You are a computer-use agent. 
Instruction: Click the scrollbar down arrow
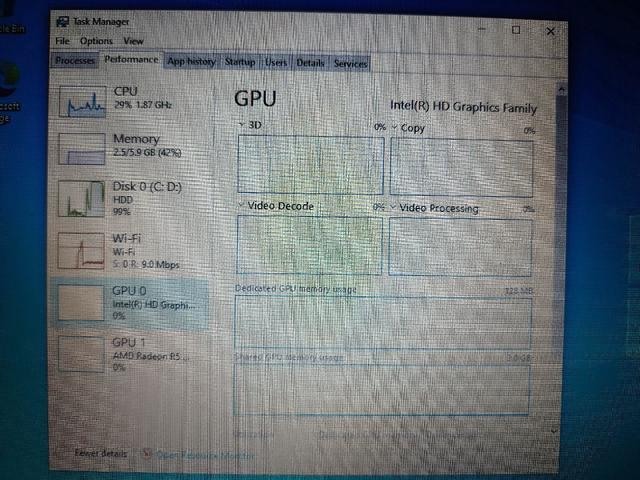pos(554,431)
